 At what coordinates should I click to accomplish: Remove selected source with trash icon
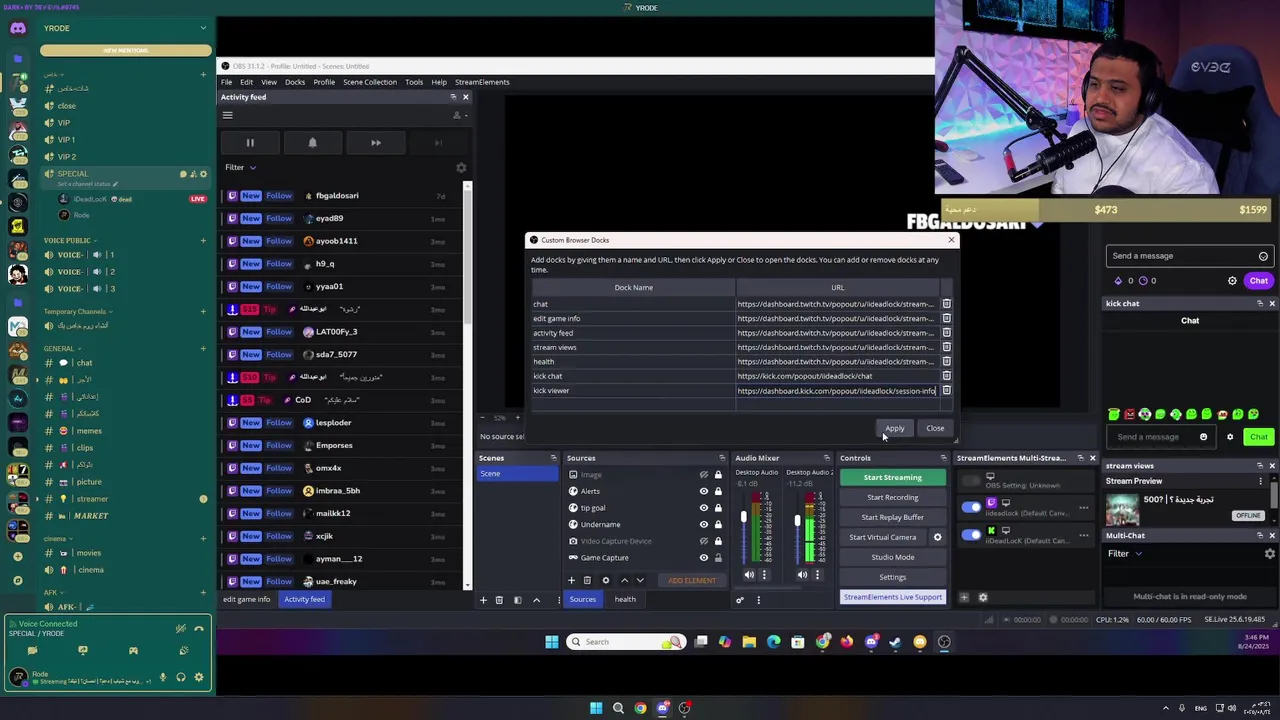587,580
